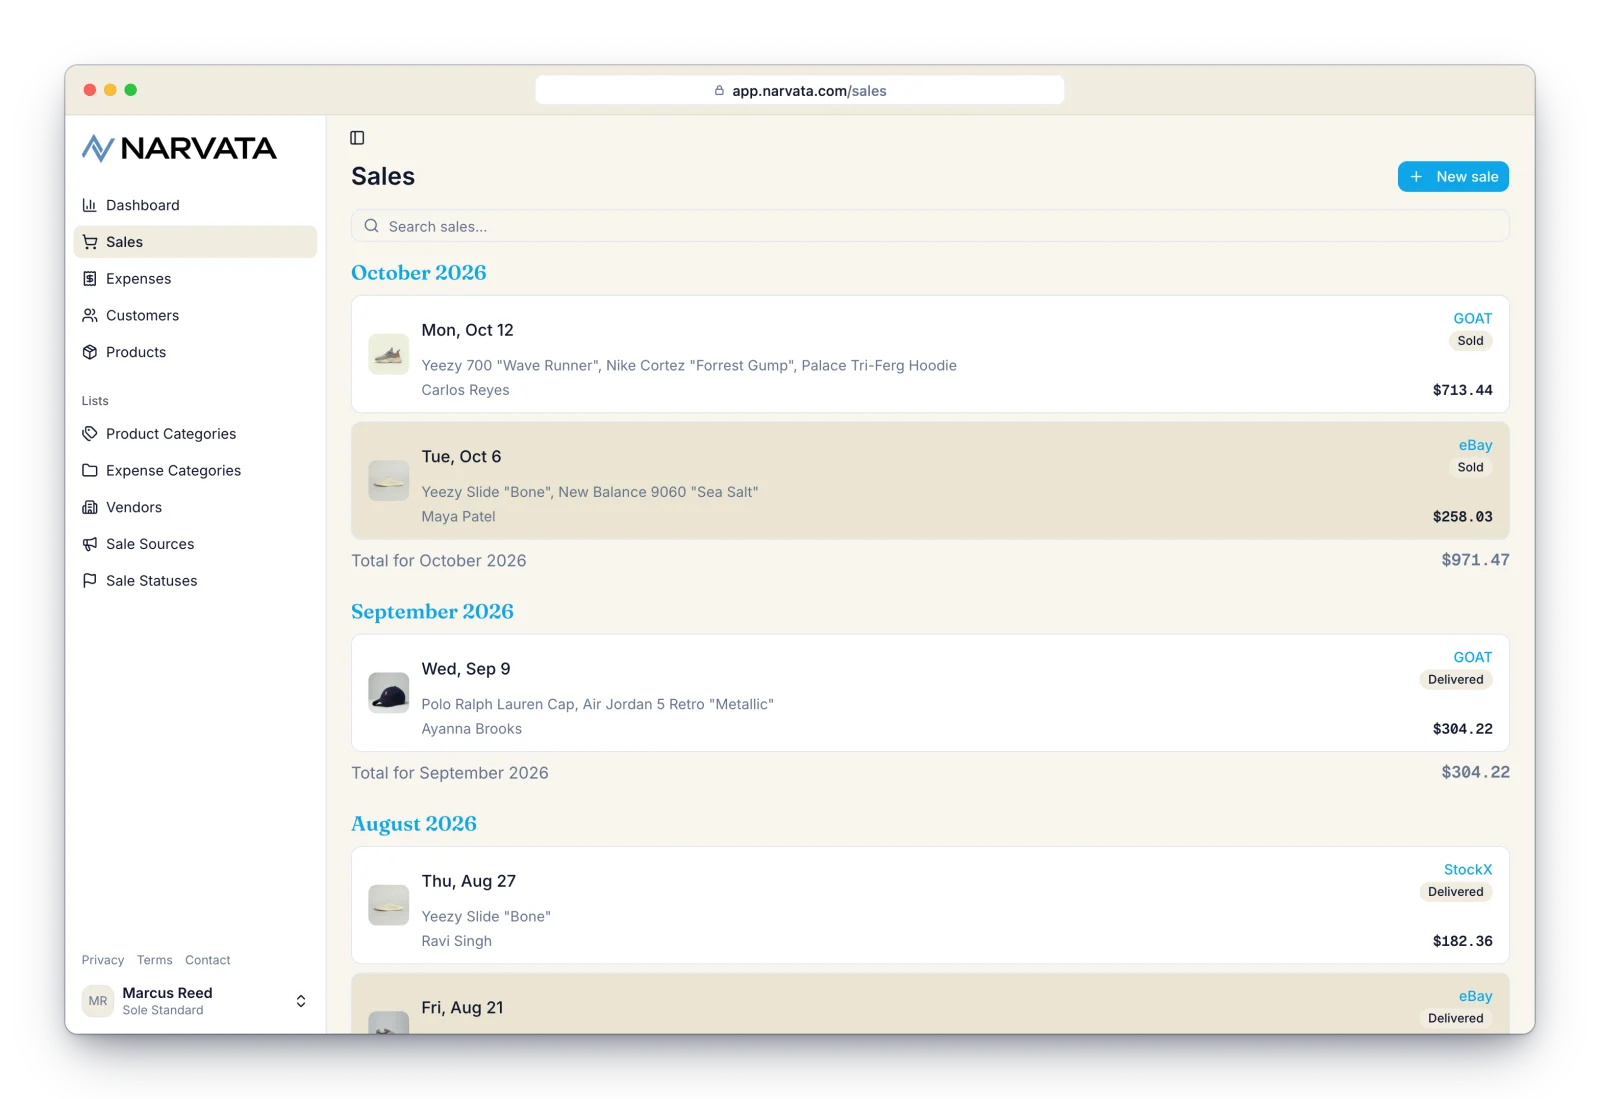Click the August 2026 heading
Viewport: 1600px width, 1099px height.
click(414, 824)
